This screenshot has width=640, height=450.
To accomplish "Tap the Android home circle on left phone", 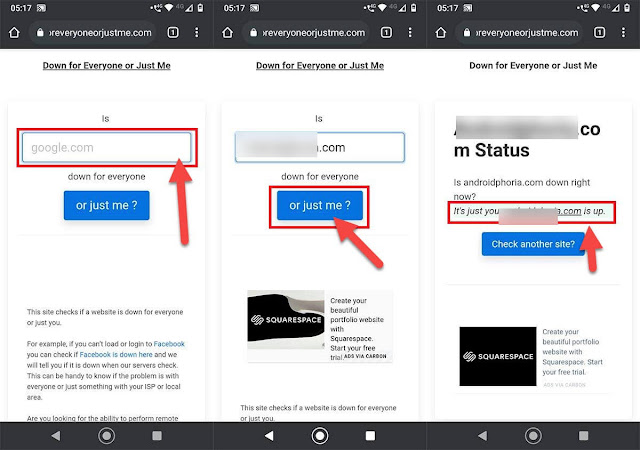I will point(107,436).
